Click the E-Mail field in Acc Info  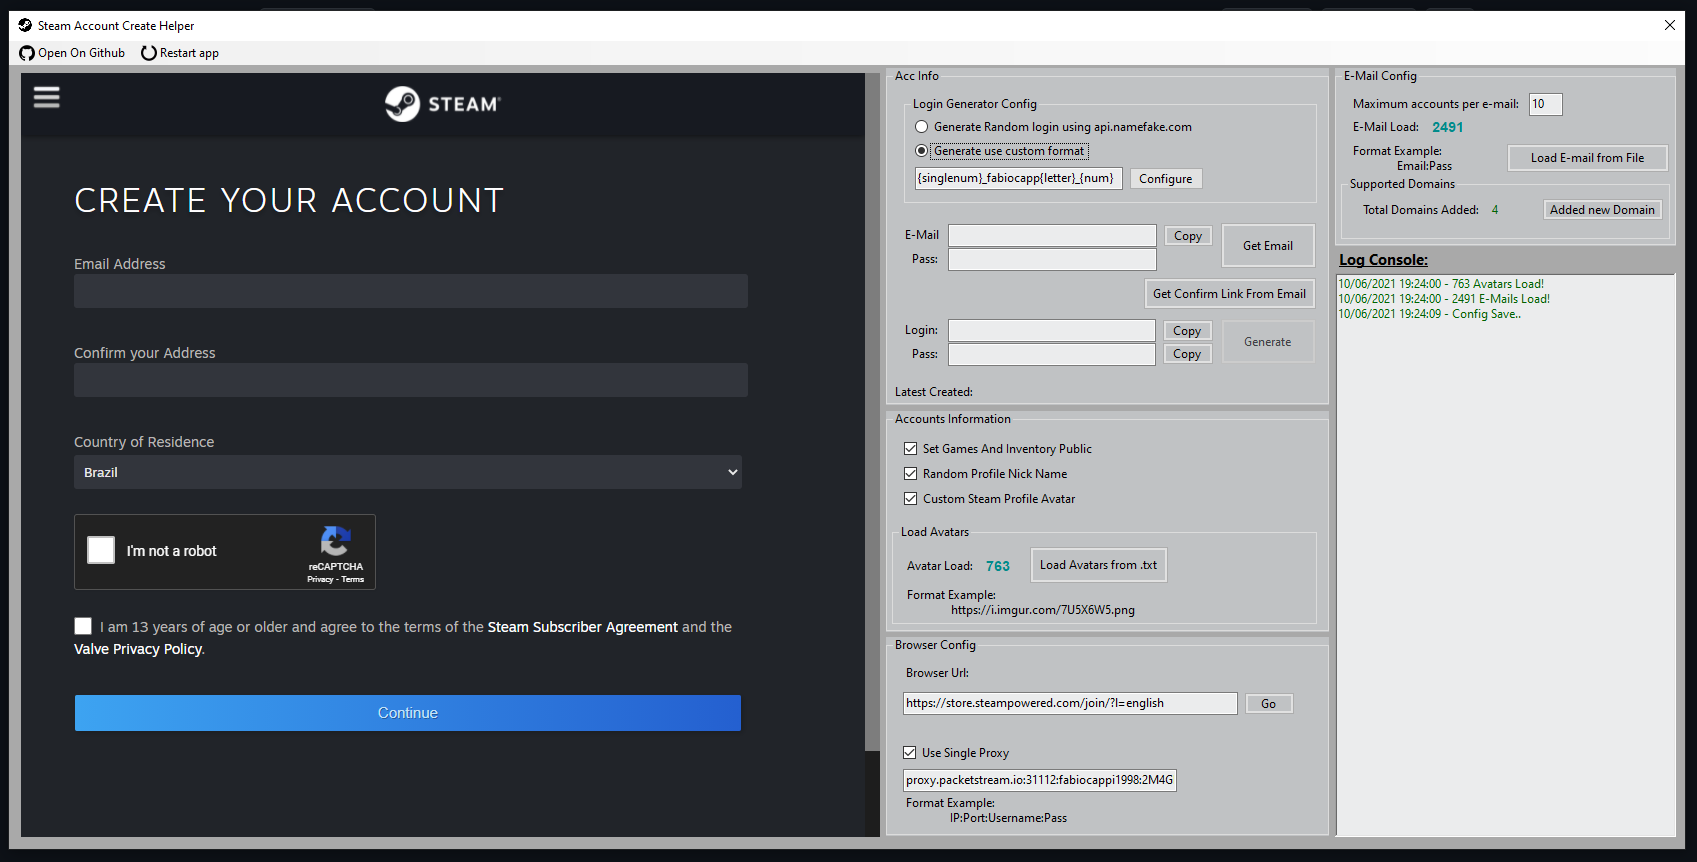pos(1052,235)
